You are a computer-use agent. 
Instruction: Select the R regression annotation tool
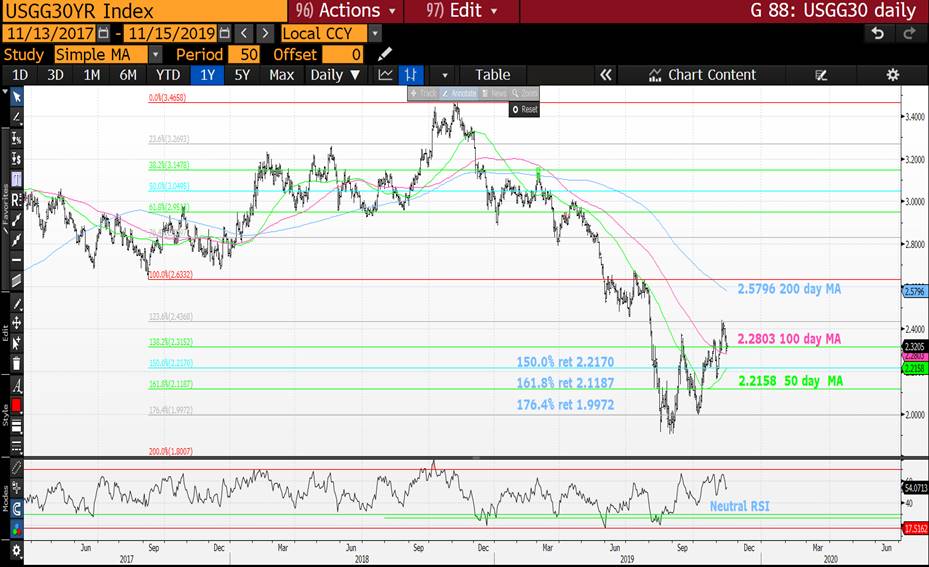16,200
